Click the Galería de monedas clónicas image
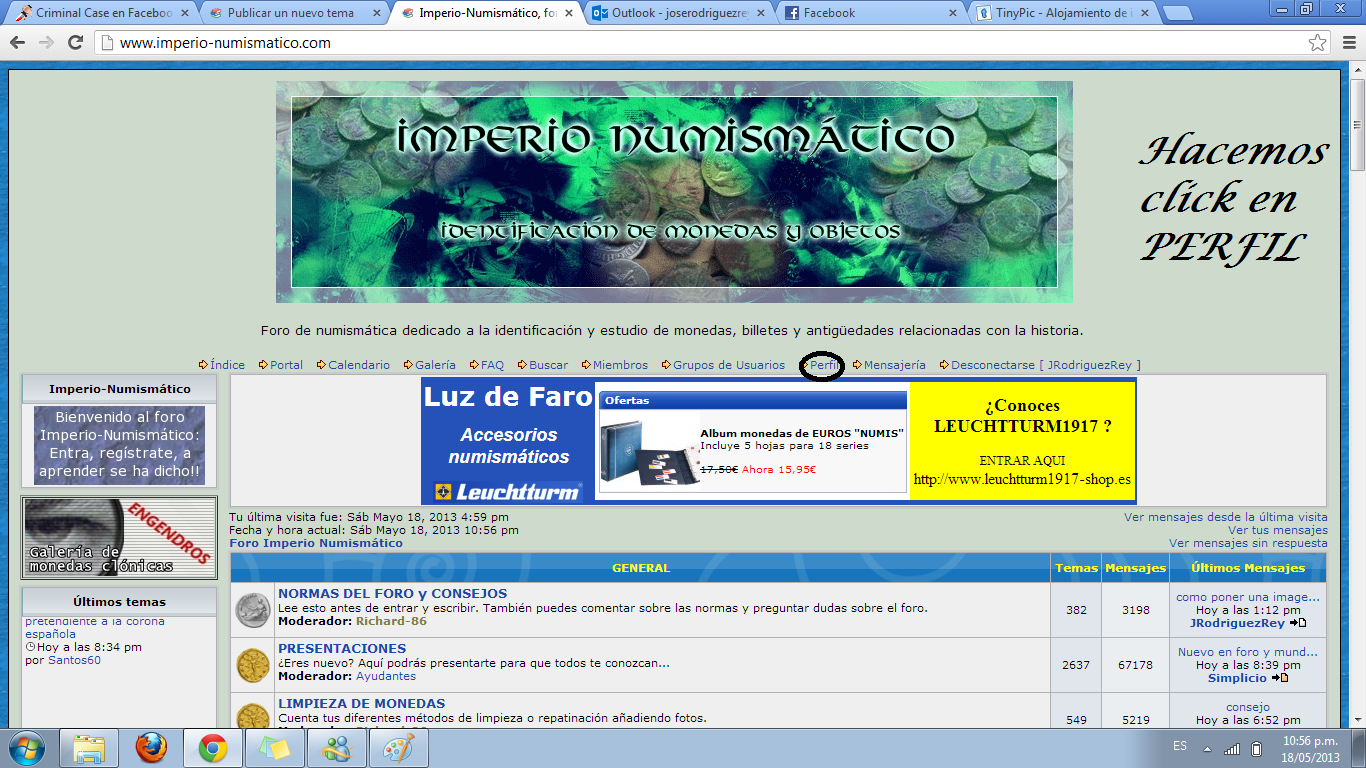 (119, 538)
